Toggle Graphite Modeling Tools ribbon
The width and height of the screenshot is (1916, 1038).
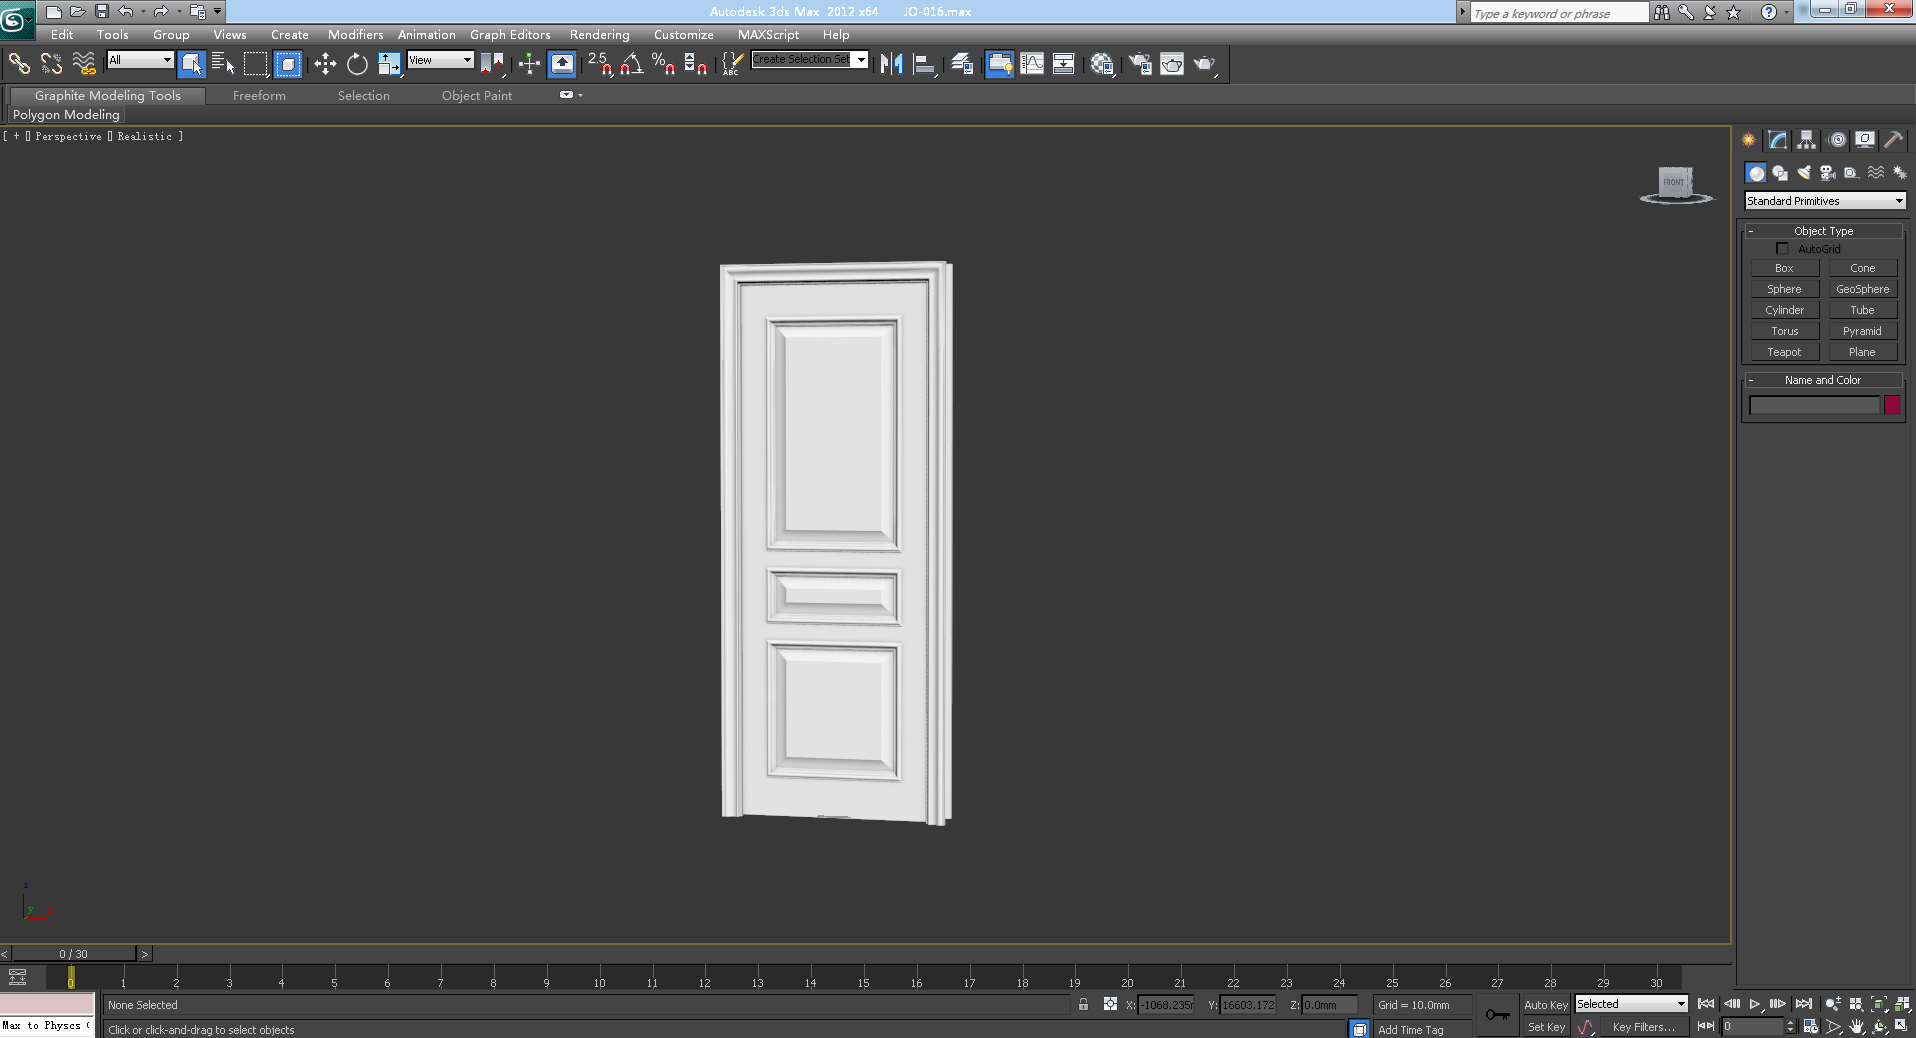(999, 64)
